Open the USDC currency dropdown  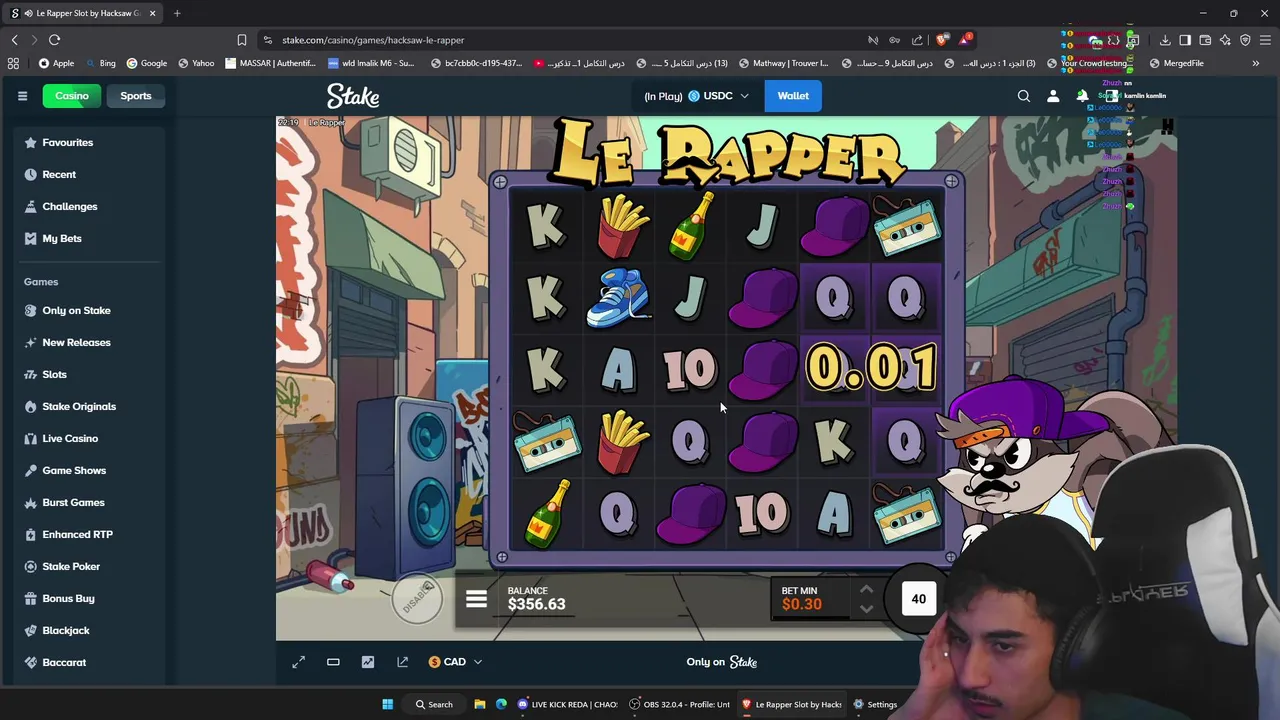tap(718, 96)
